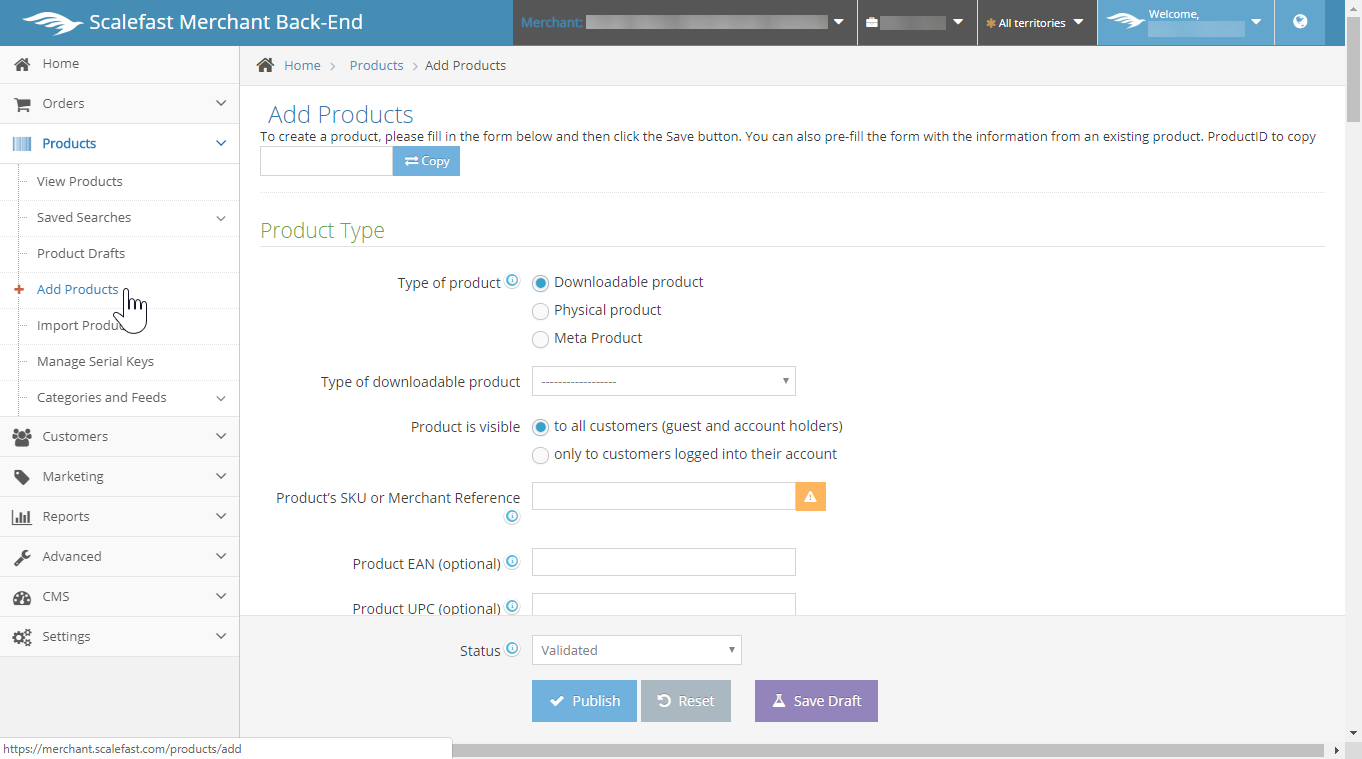Open Type of downloadable product dropdown

pyautogui.click(x=663, y=381)
